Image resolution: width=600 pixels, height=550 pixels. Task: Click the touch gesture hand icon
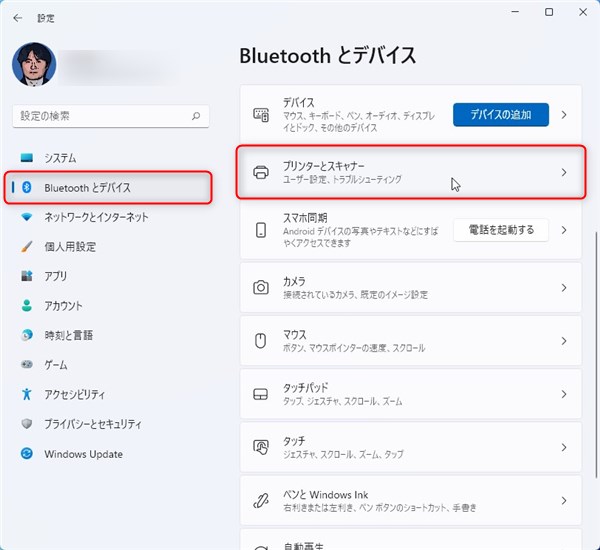(261, 447)
